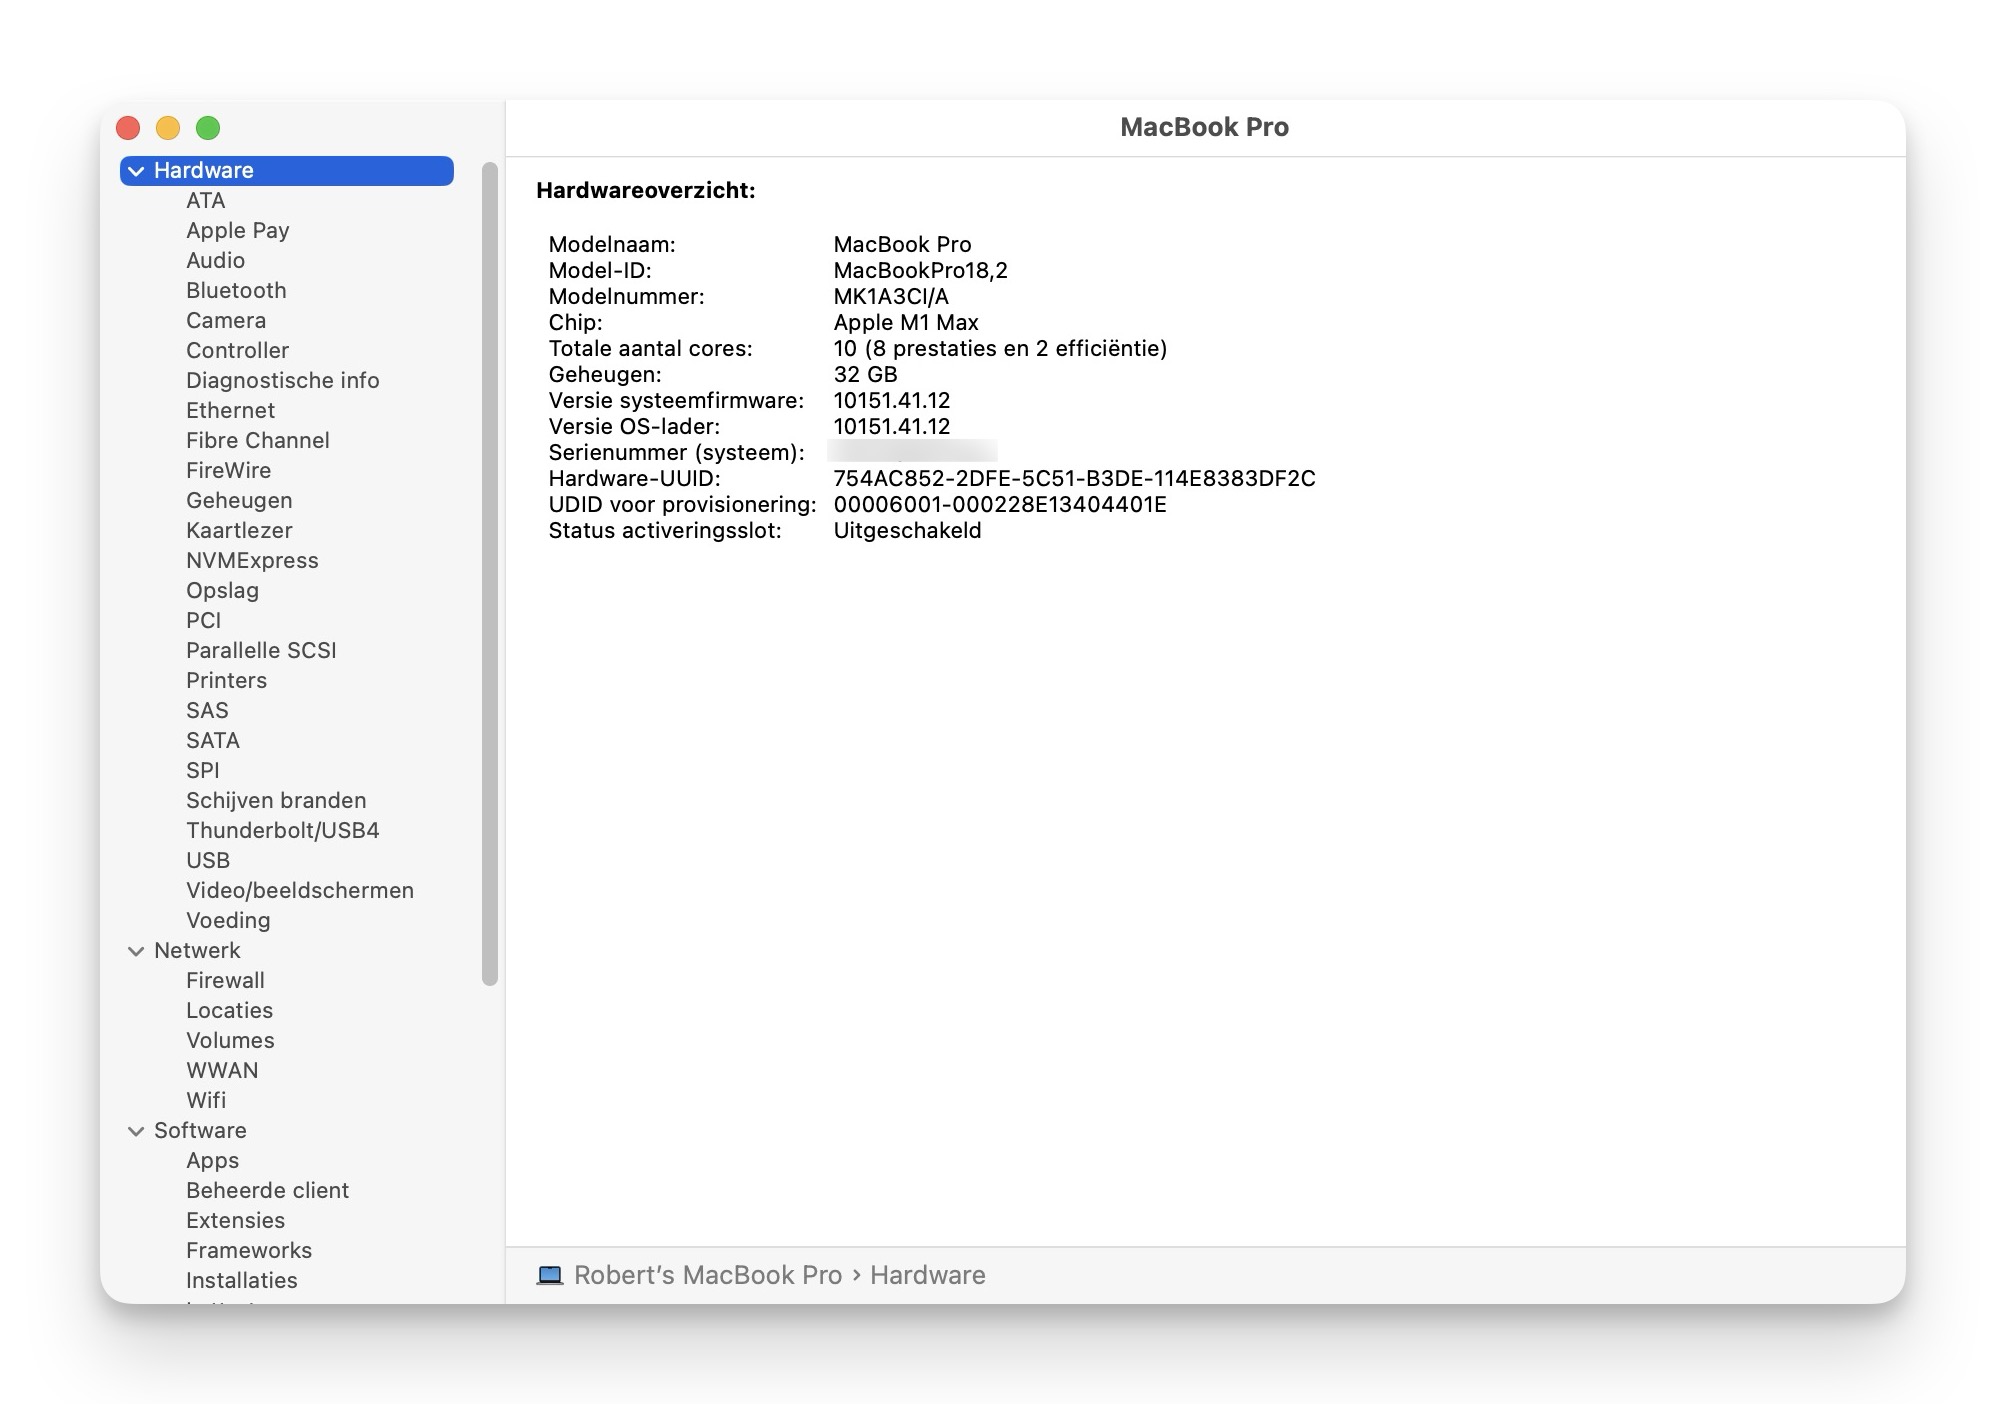2006x1404 pixels.
Task: Click the Hardwareoverzicht heading
Action: tap(646, 190)
